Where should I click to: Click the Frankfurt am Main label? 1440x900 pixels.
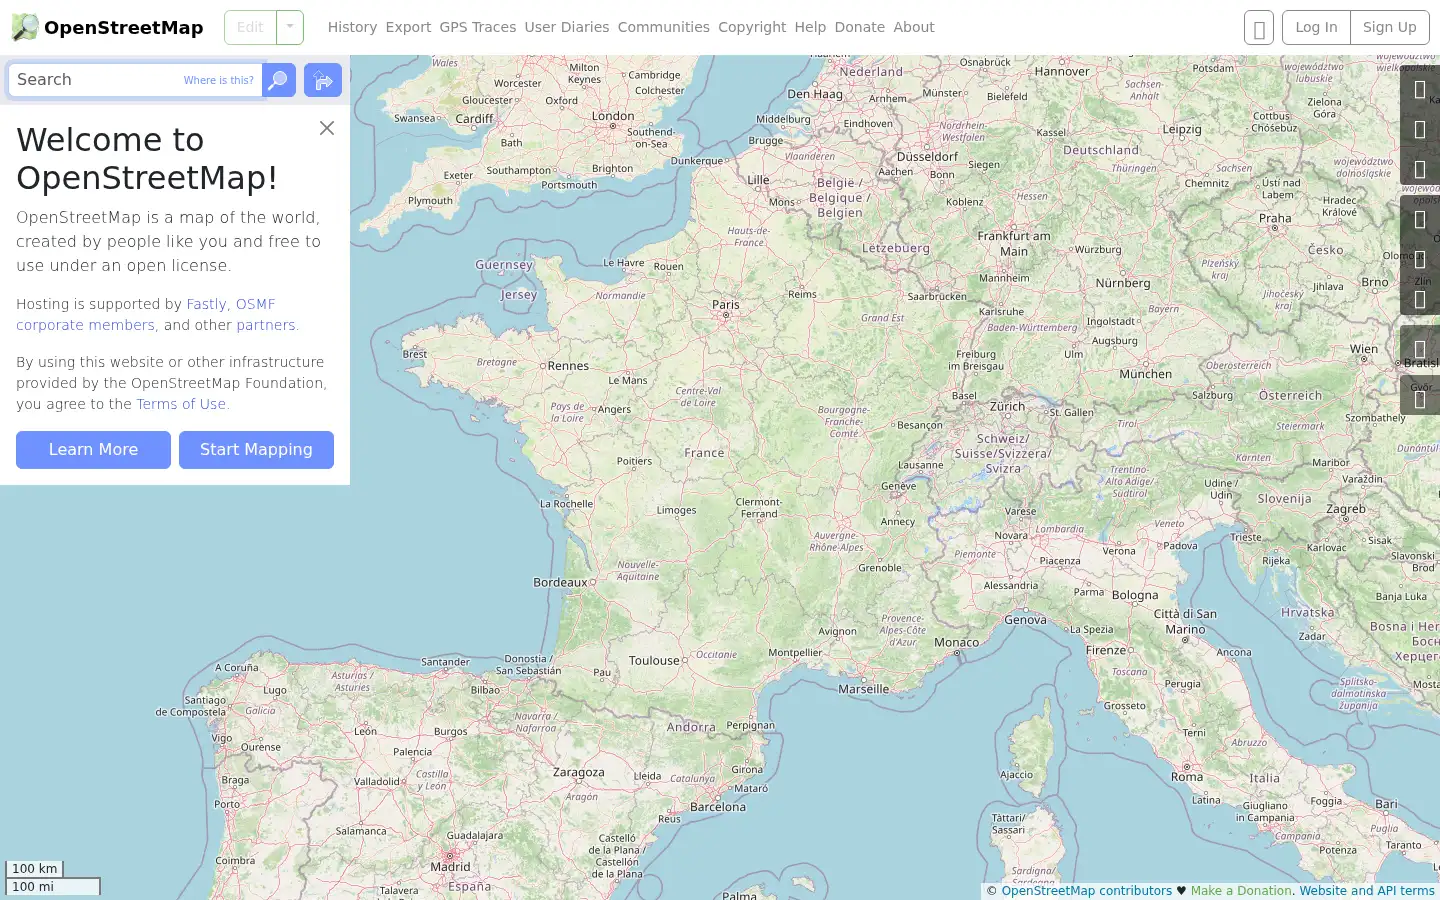(x=1014, y=244)
